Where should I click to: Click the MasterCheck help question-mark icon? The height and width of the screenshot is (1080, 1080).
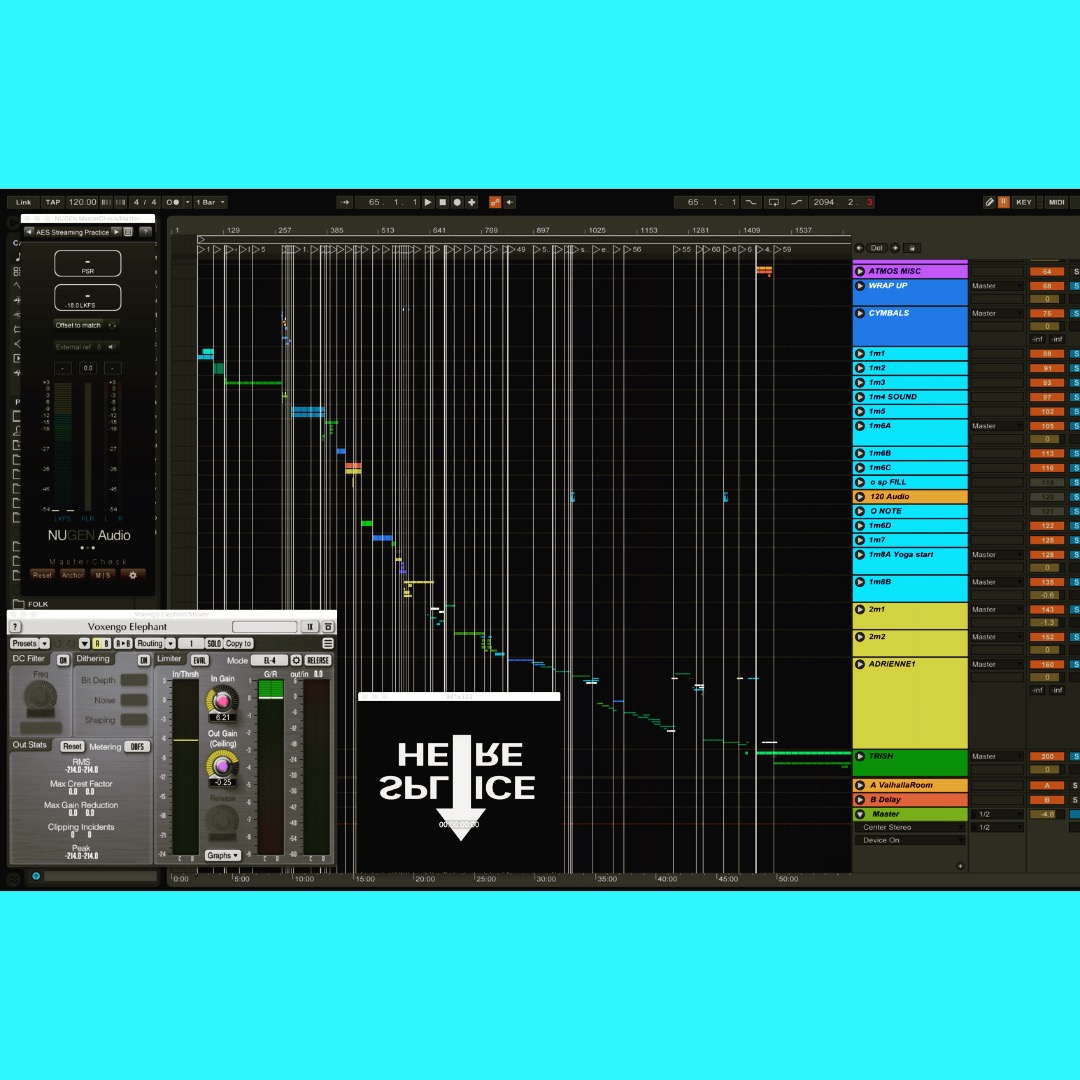(x=145, y=232)
